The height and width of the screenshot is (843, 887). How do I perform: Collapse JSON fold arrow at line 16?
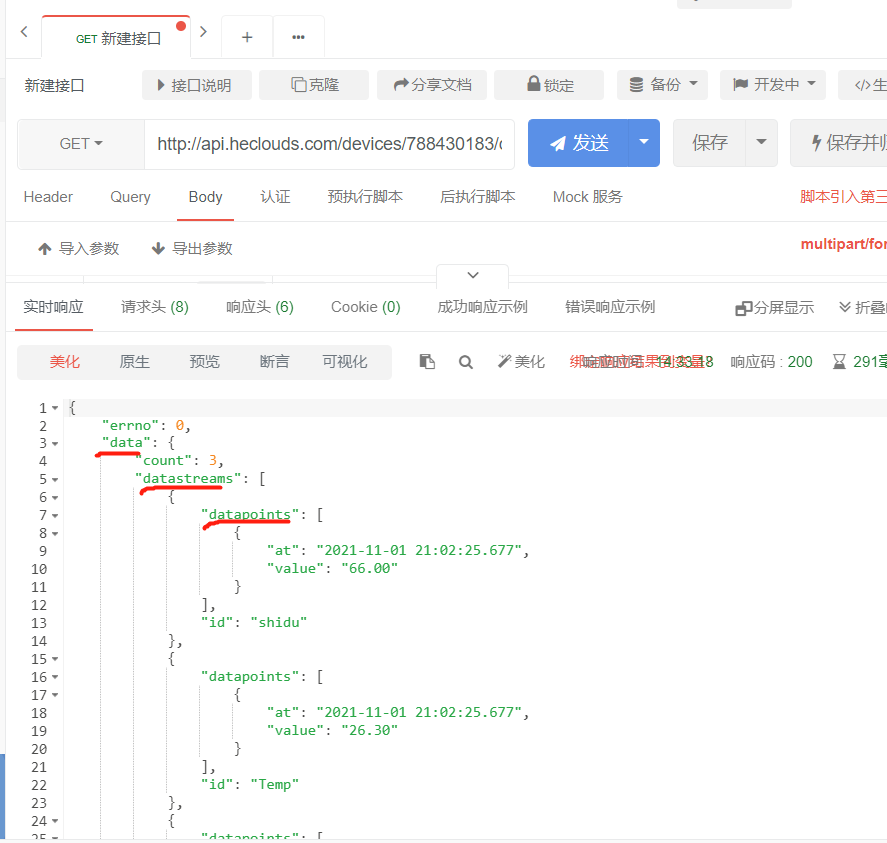click(55, 677)
